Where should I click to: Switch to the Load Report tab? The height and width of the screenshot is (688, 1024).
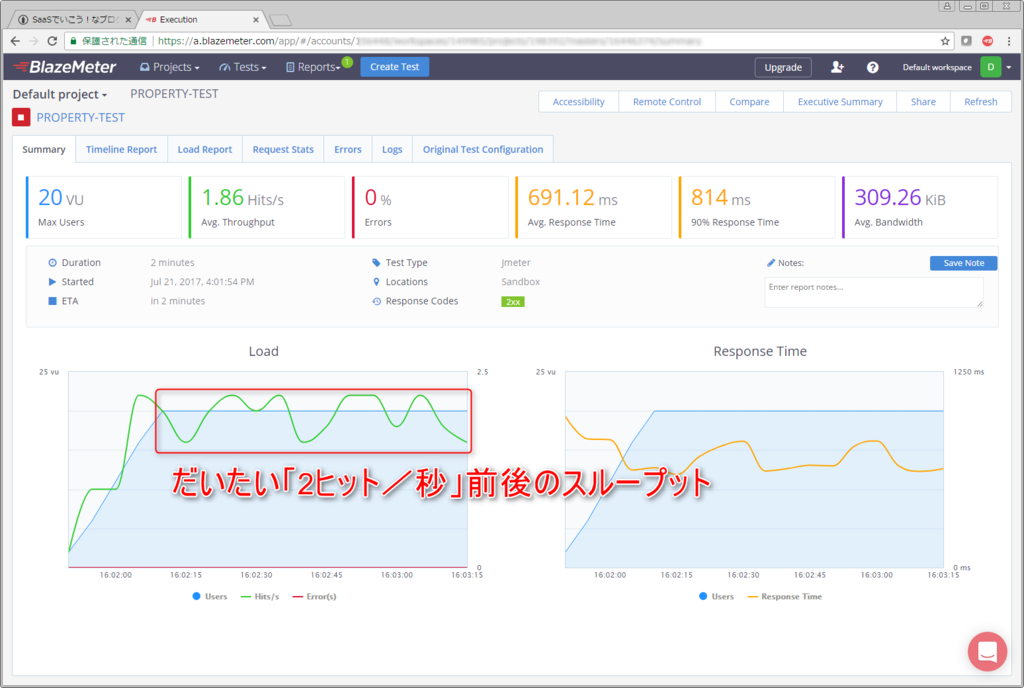pyautogui.click(x=205, y=149)
